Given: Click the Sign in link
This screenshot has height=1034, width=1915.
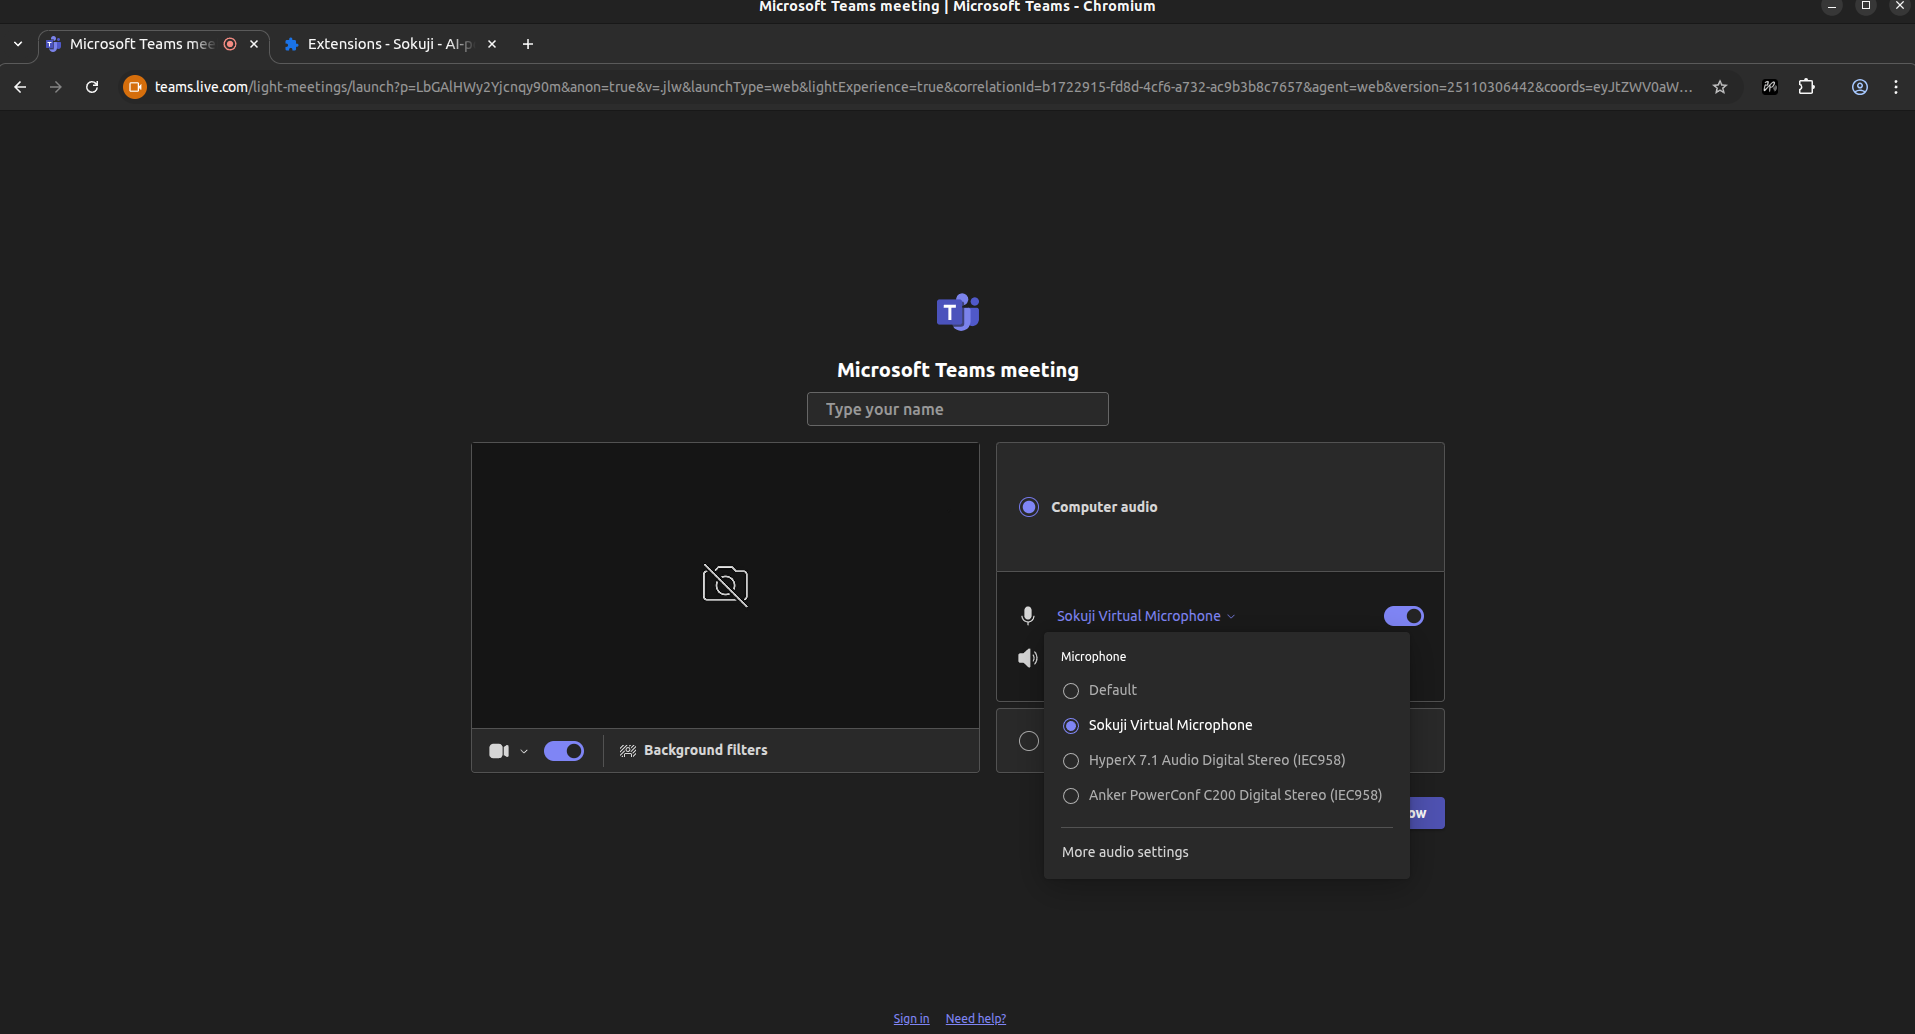Looking at the screenshot, I should pos(911,1019).
